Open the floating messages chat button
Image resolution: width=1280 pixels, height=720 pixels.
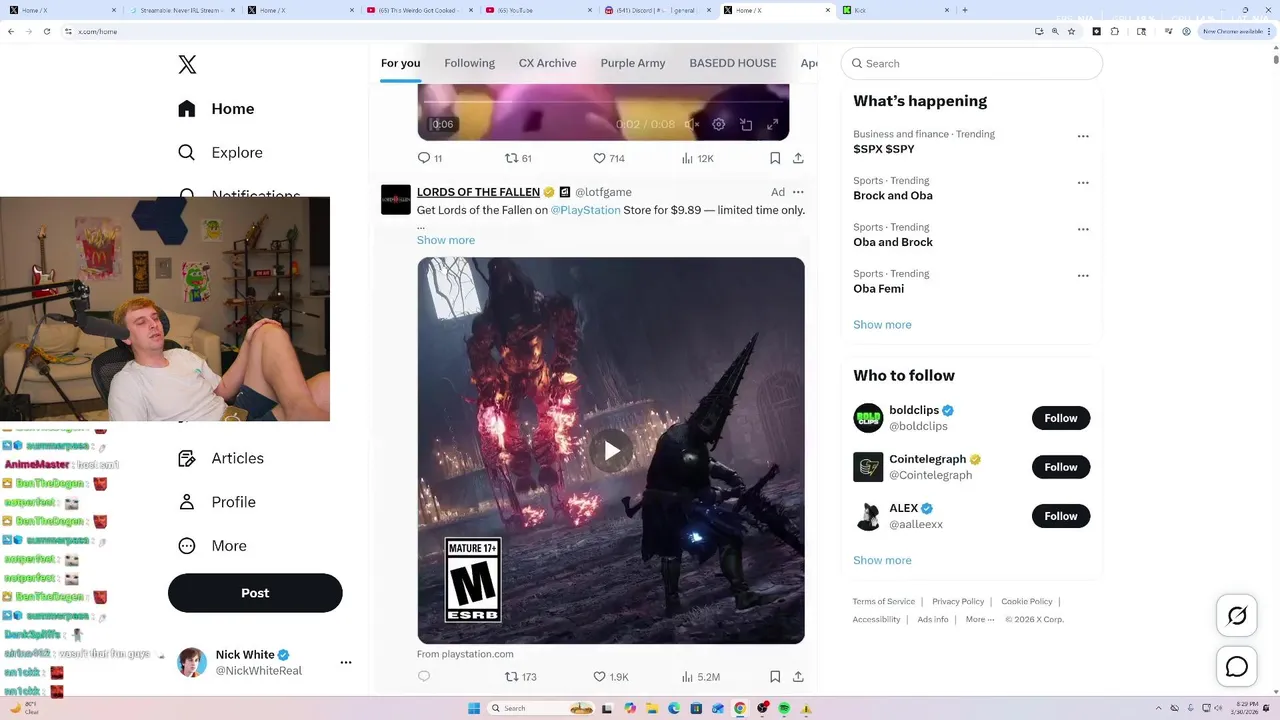pos(1237,666)
